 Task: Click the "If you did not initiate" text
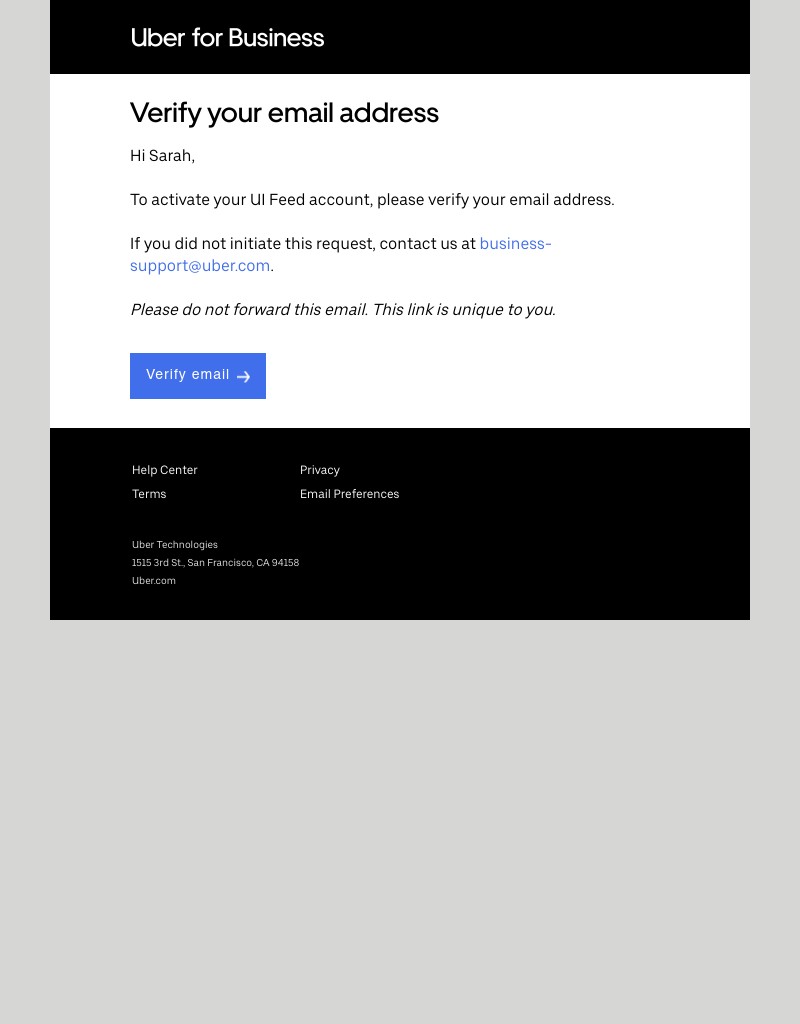tap(302, 244)
